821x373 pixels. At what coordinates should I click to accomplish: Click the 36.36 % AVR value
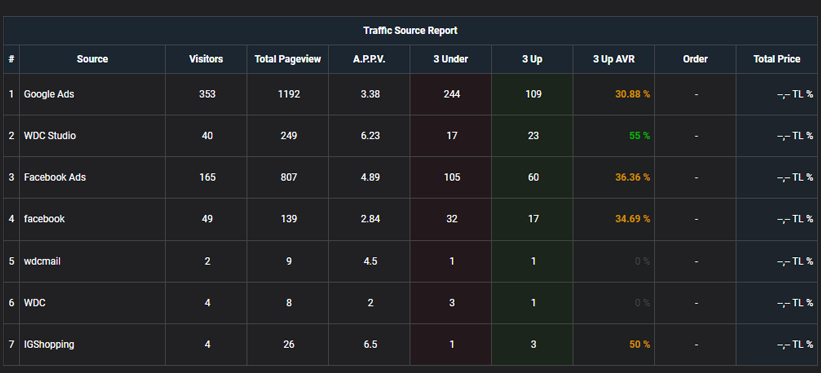pos(633,178)
